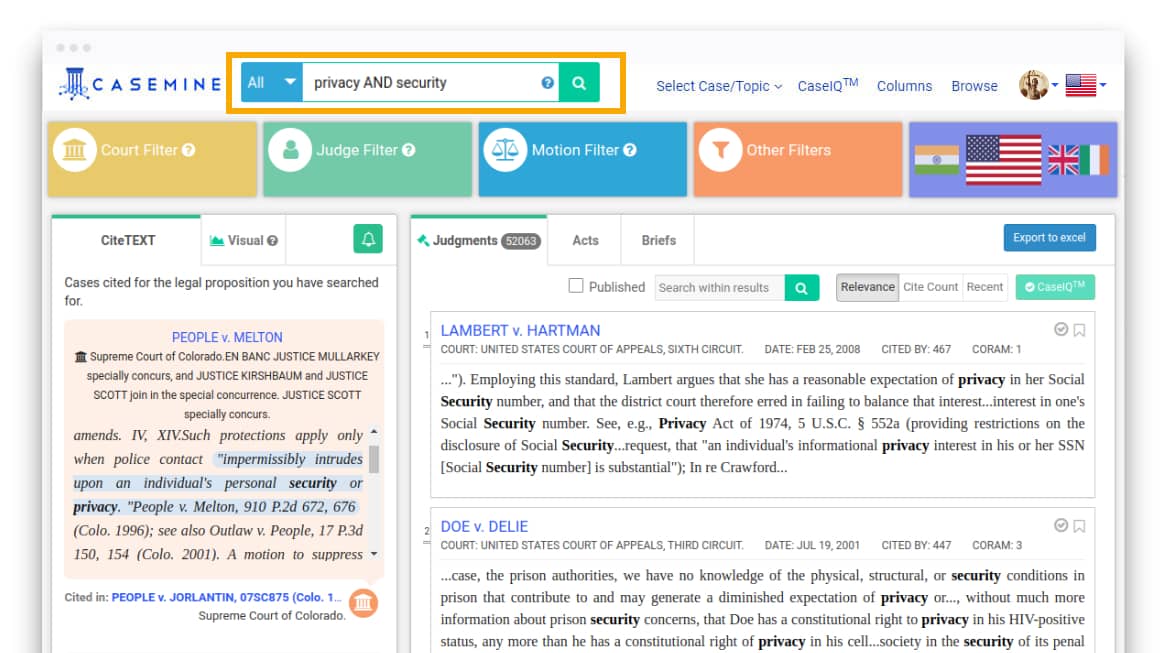The image size is (1162, 653).
Task: Click the magnifier search button beside query
Action: [x=579, y=83]
